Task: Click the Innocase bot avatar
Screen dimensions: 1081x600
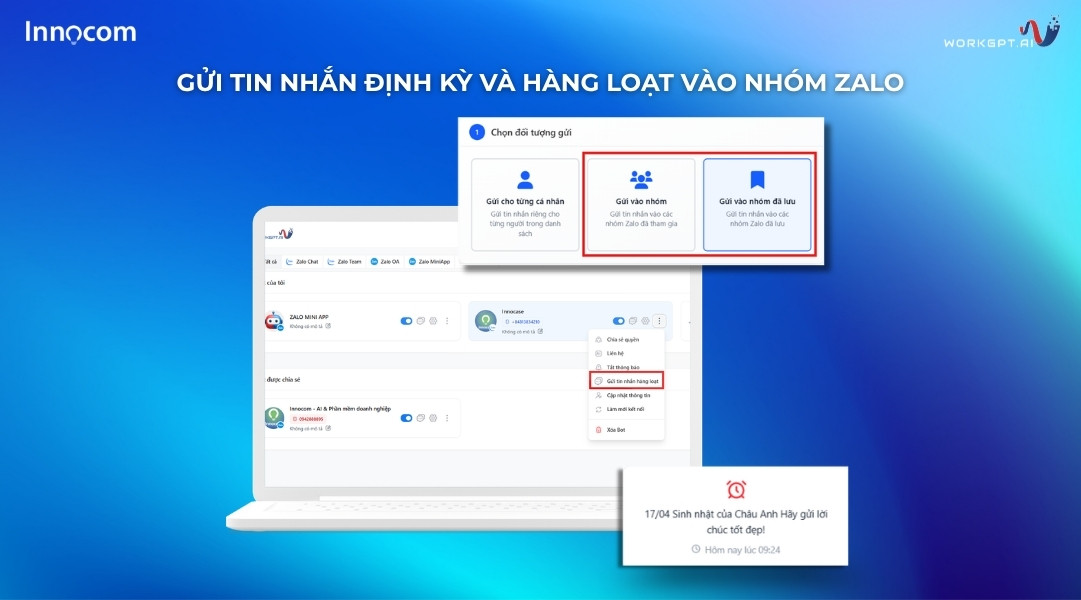Action: 486,321
